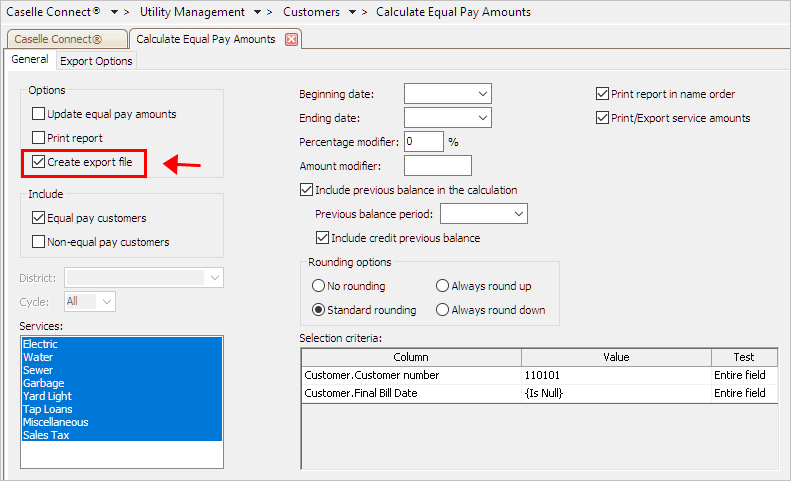Toggle Equal pay customers checkbox
791x481 pixels.
pyautogui.click(x=38, y=218)
